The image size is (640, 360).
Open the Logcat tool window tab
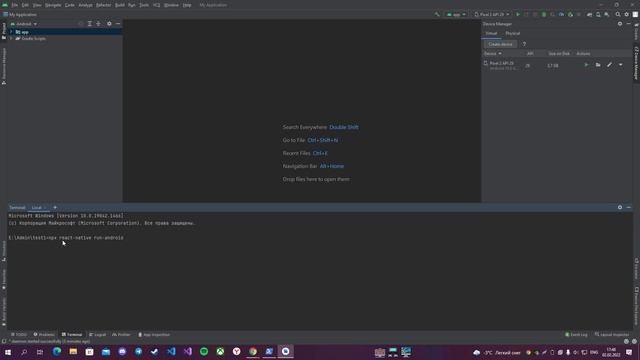98,335
